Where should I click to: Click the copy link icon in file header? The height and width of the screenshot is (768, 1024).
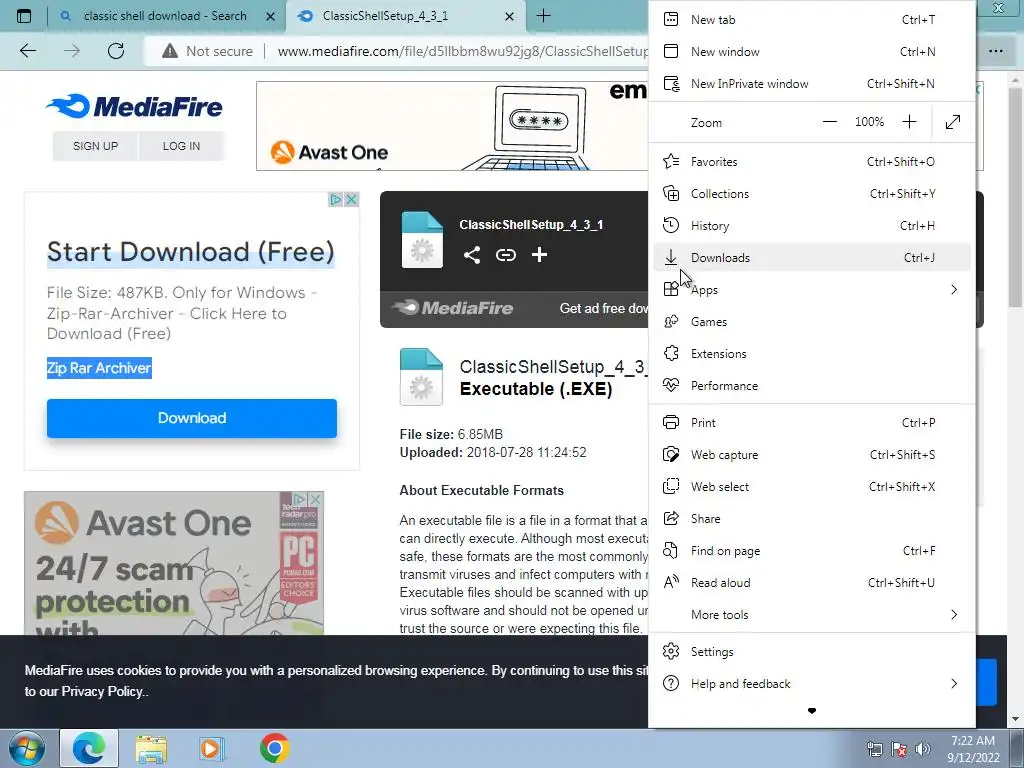pos(505,255)
